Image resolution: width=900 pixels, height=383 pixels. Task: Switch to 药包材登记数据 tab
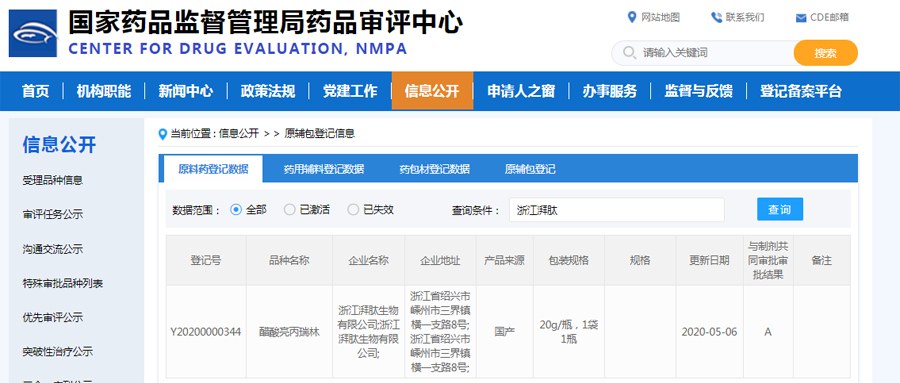435,169
